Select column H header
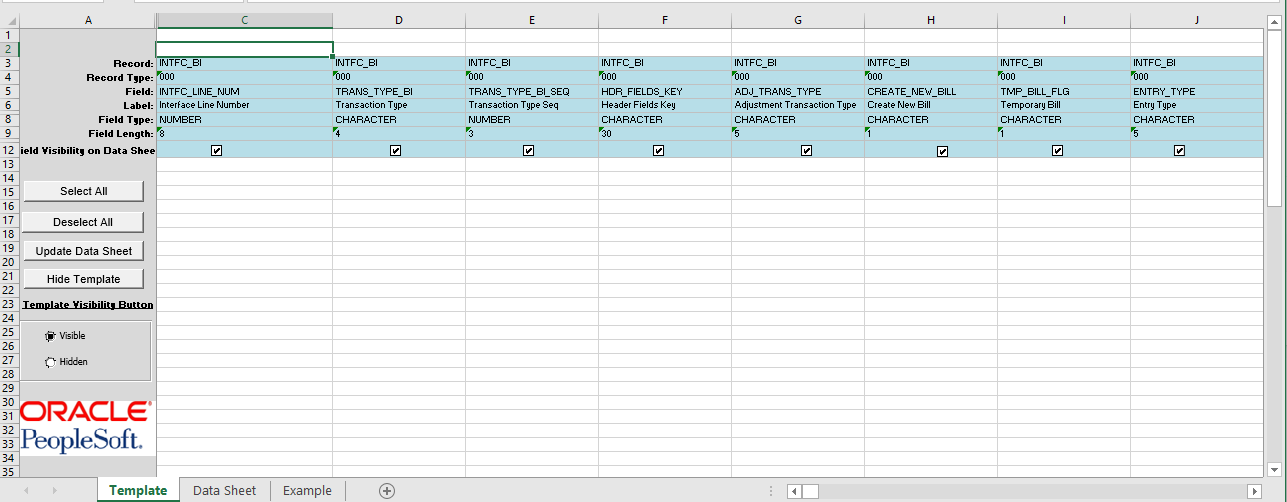This screenshot has width=1287, height=502. 931,20
